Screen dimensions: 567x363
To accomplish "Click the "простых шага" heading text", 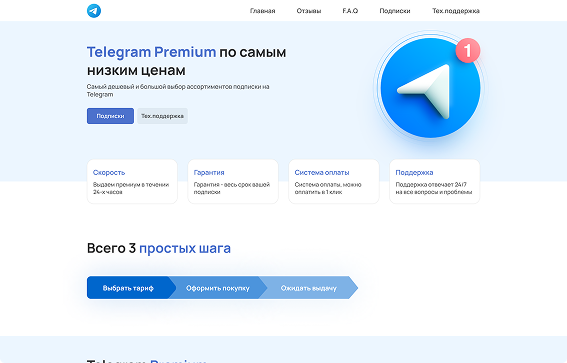I will [185, 248].
